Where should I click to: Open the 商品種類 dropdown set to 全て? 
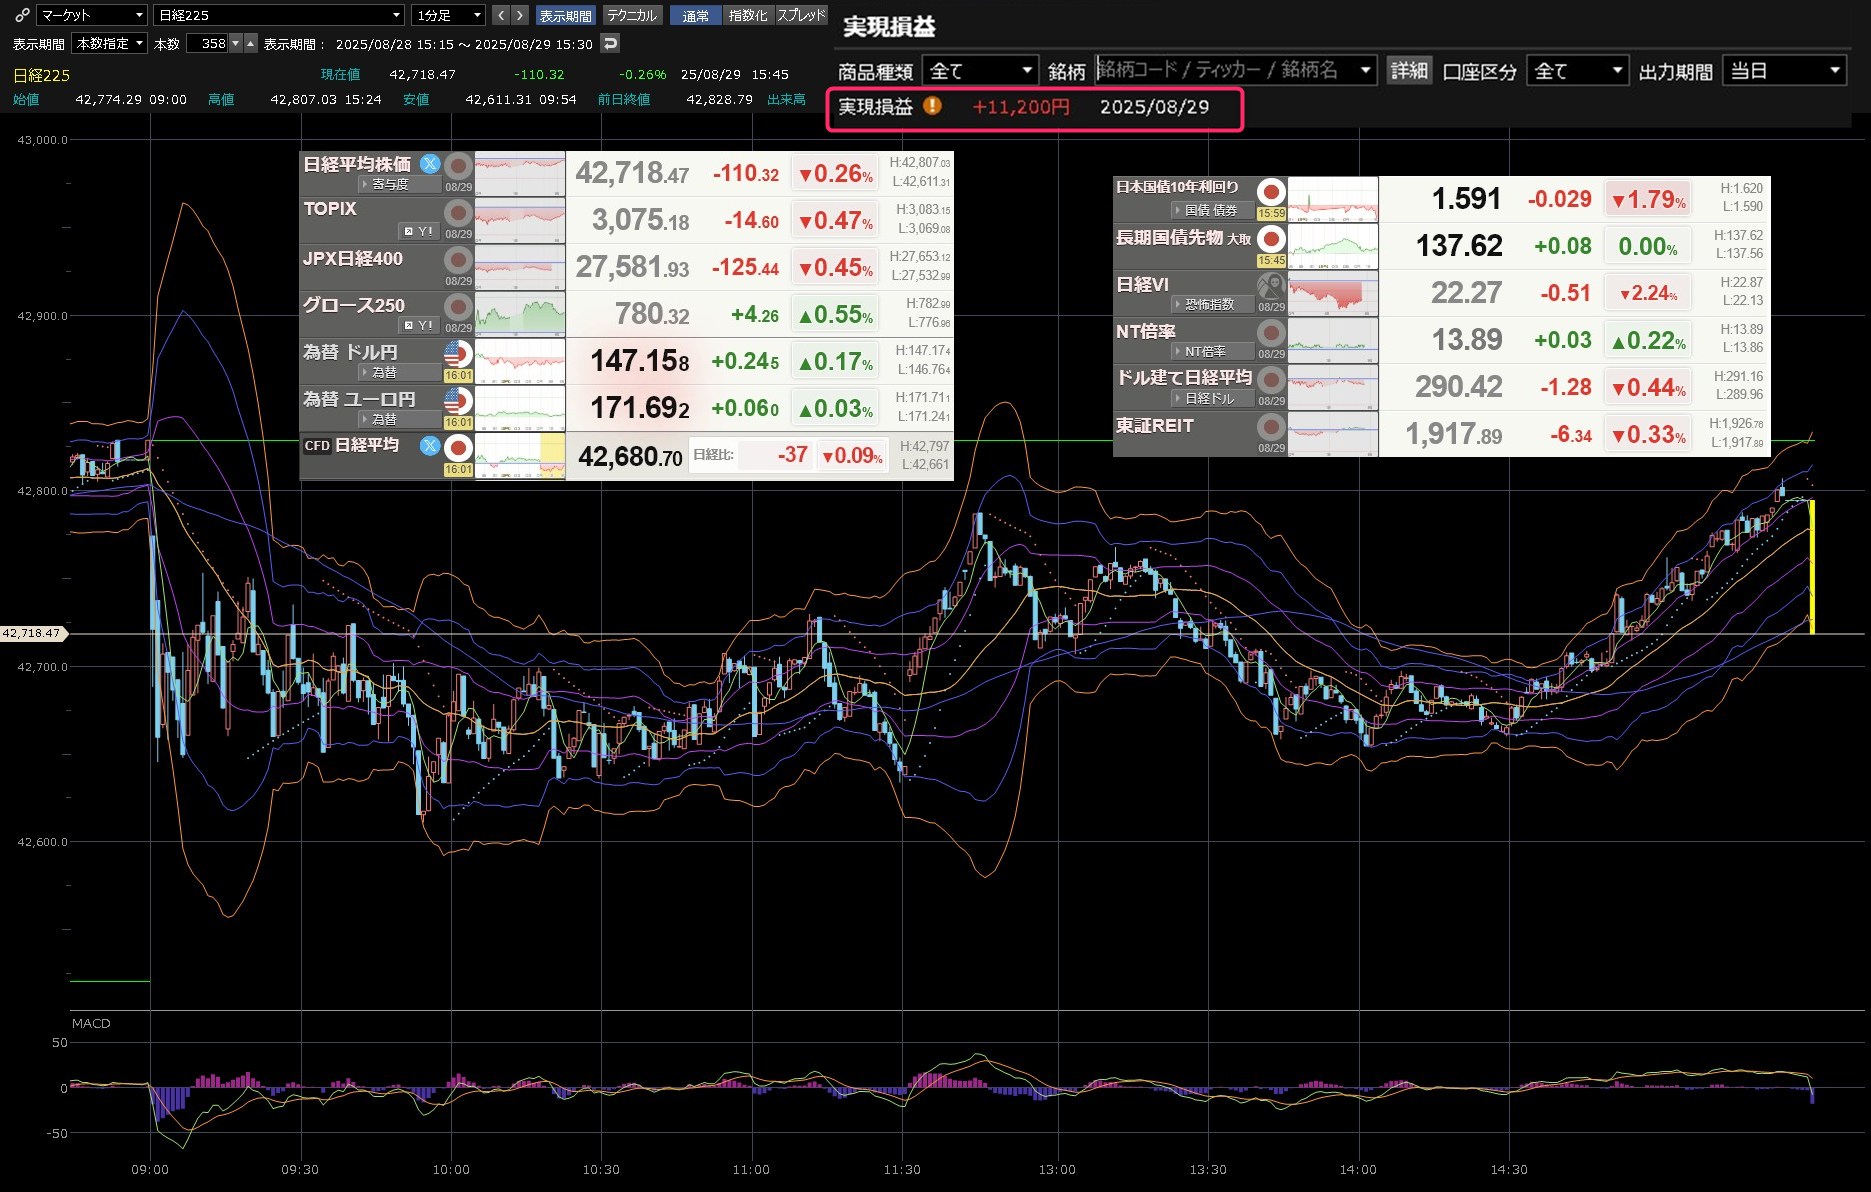(979, 71)
